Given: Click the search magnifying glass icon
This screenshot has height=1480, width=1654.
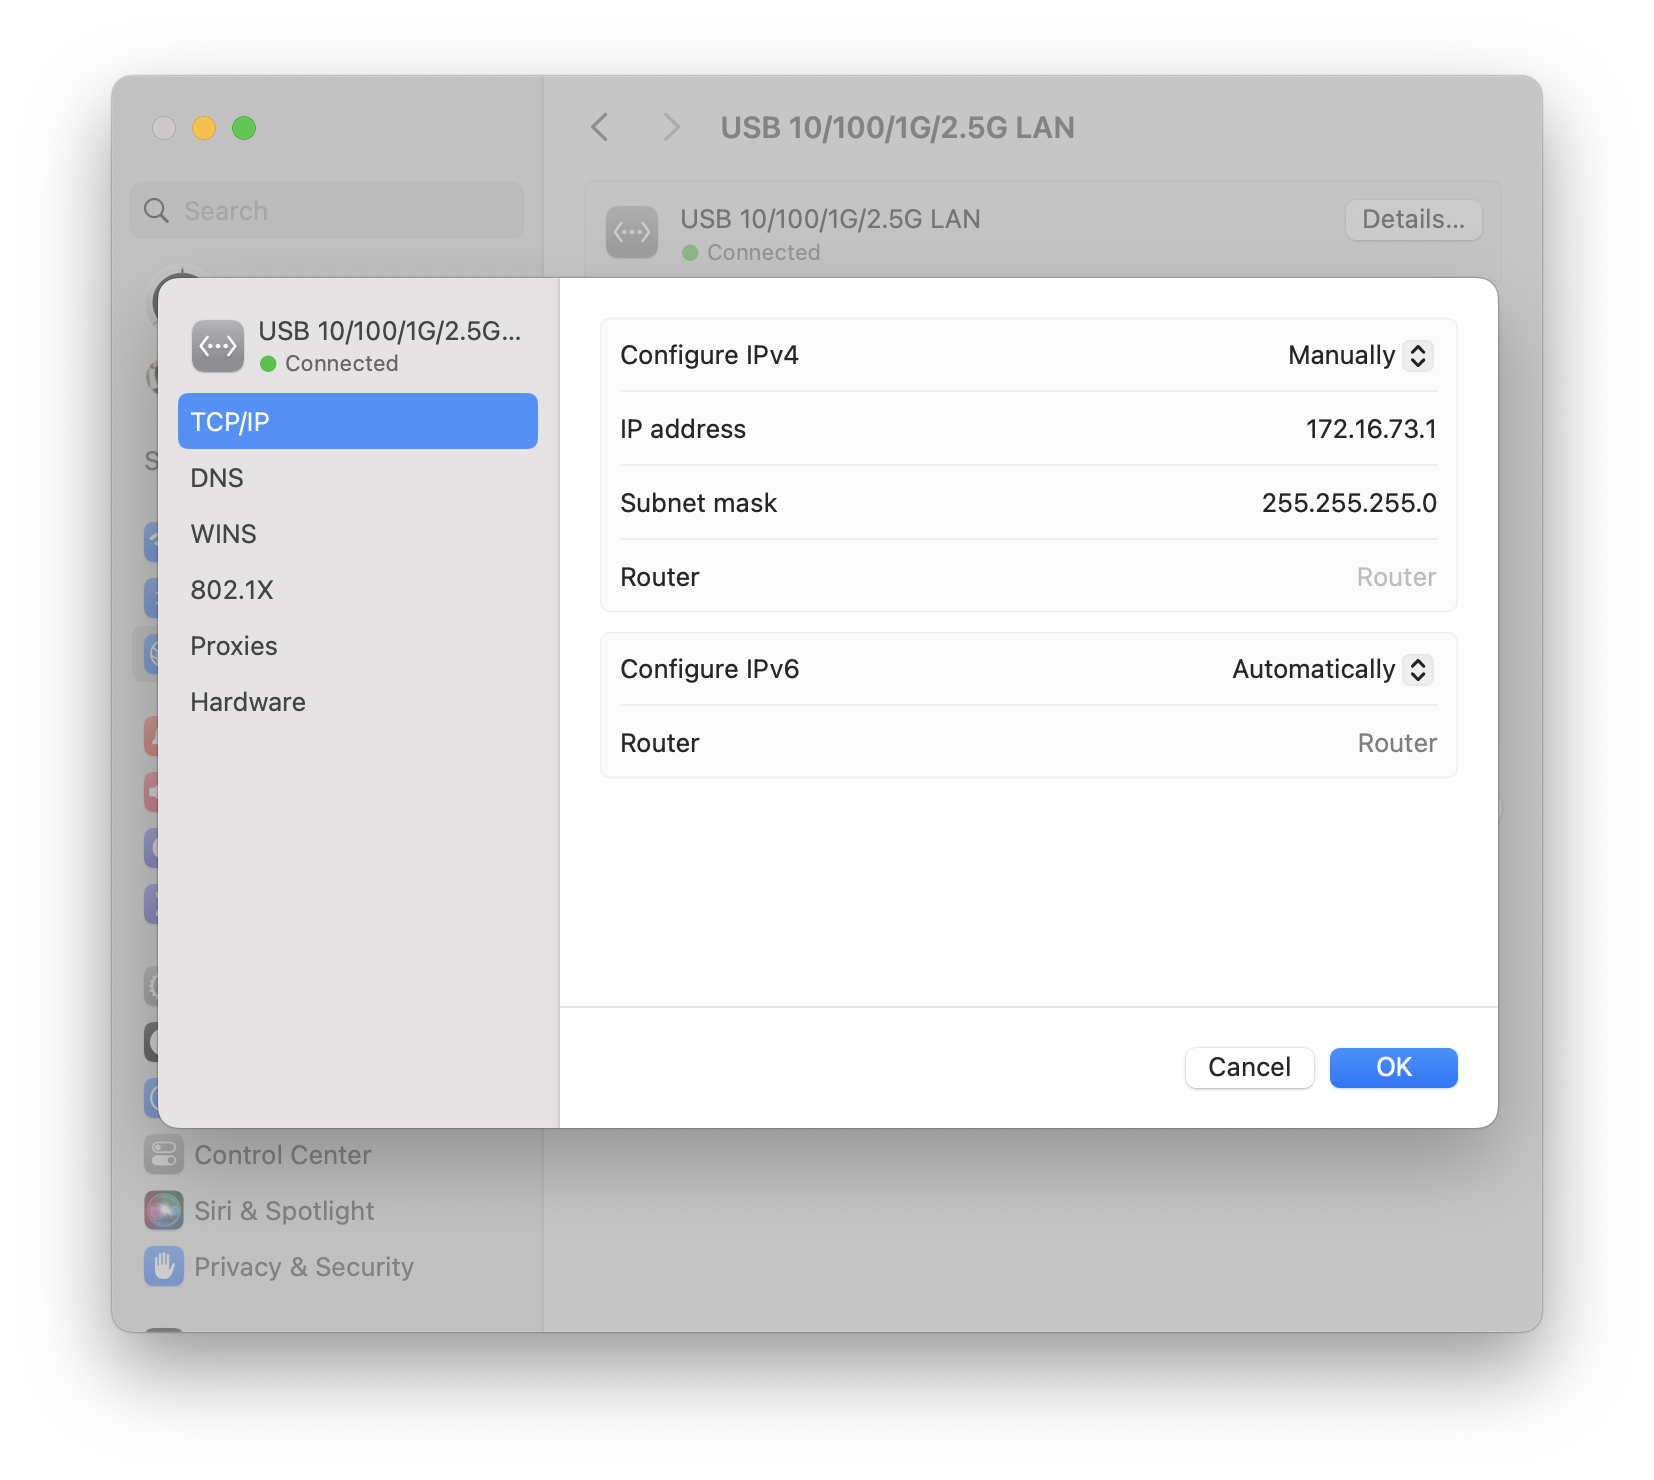Looking at the screenshot, I should [x=156, y=210].
